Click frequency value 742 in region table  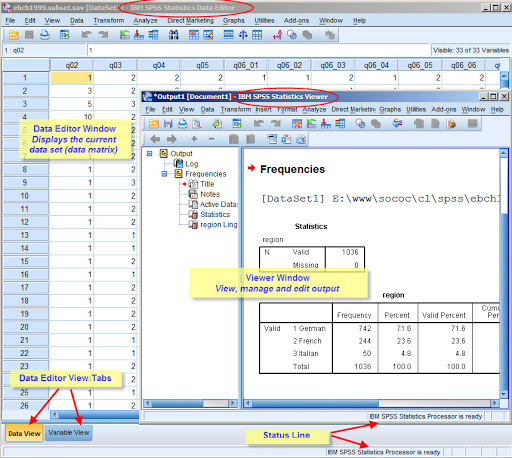click(365, 328)
